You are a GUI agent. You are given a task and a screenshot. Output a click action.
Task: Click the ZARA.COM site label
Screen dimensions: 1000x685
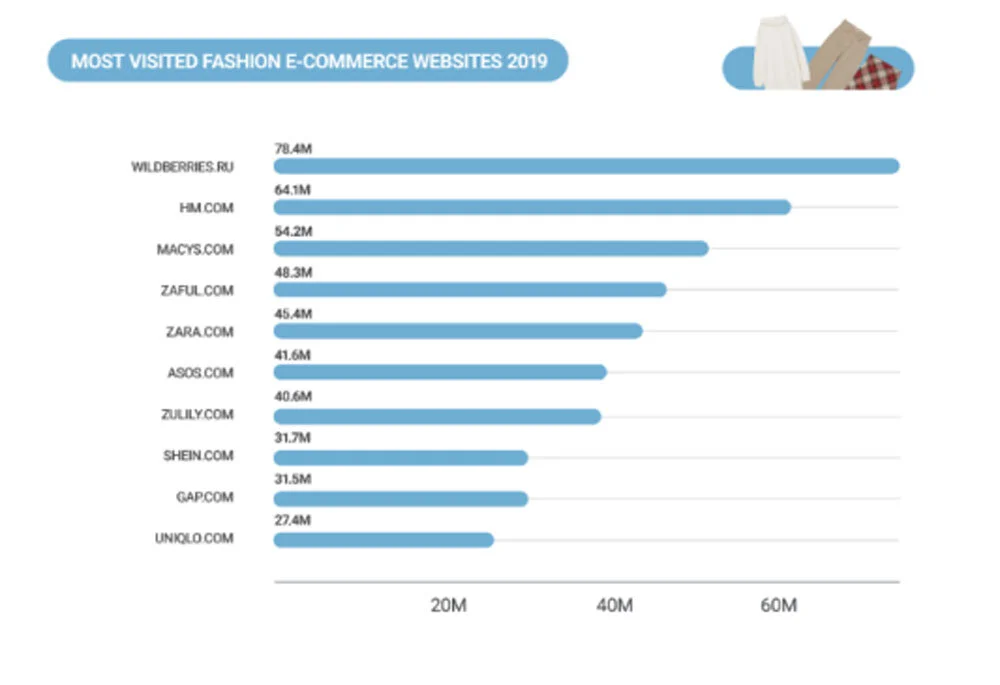pyautogui.click(x=201, y=332)
